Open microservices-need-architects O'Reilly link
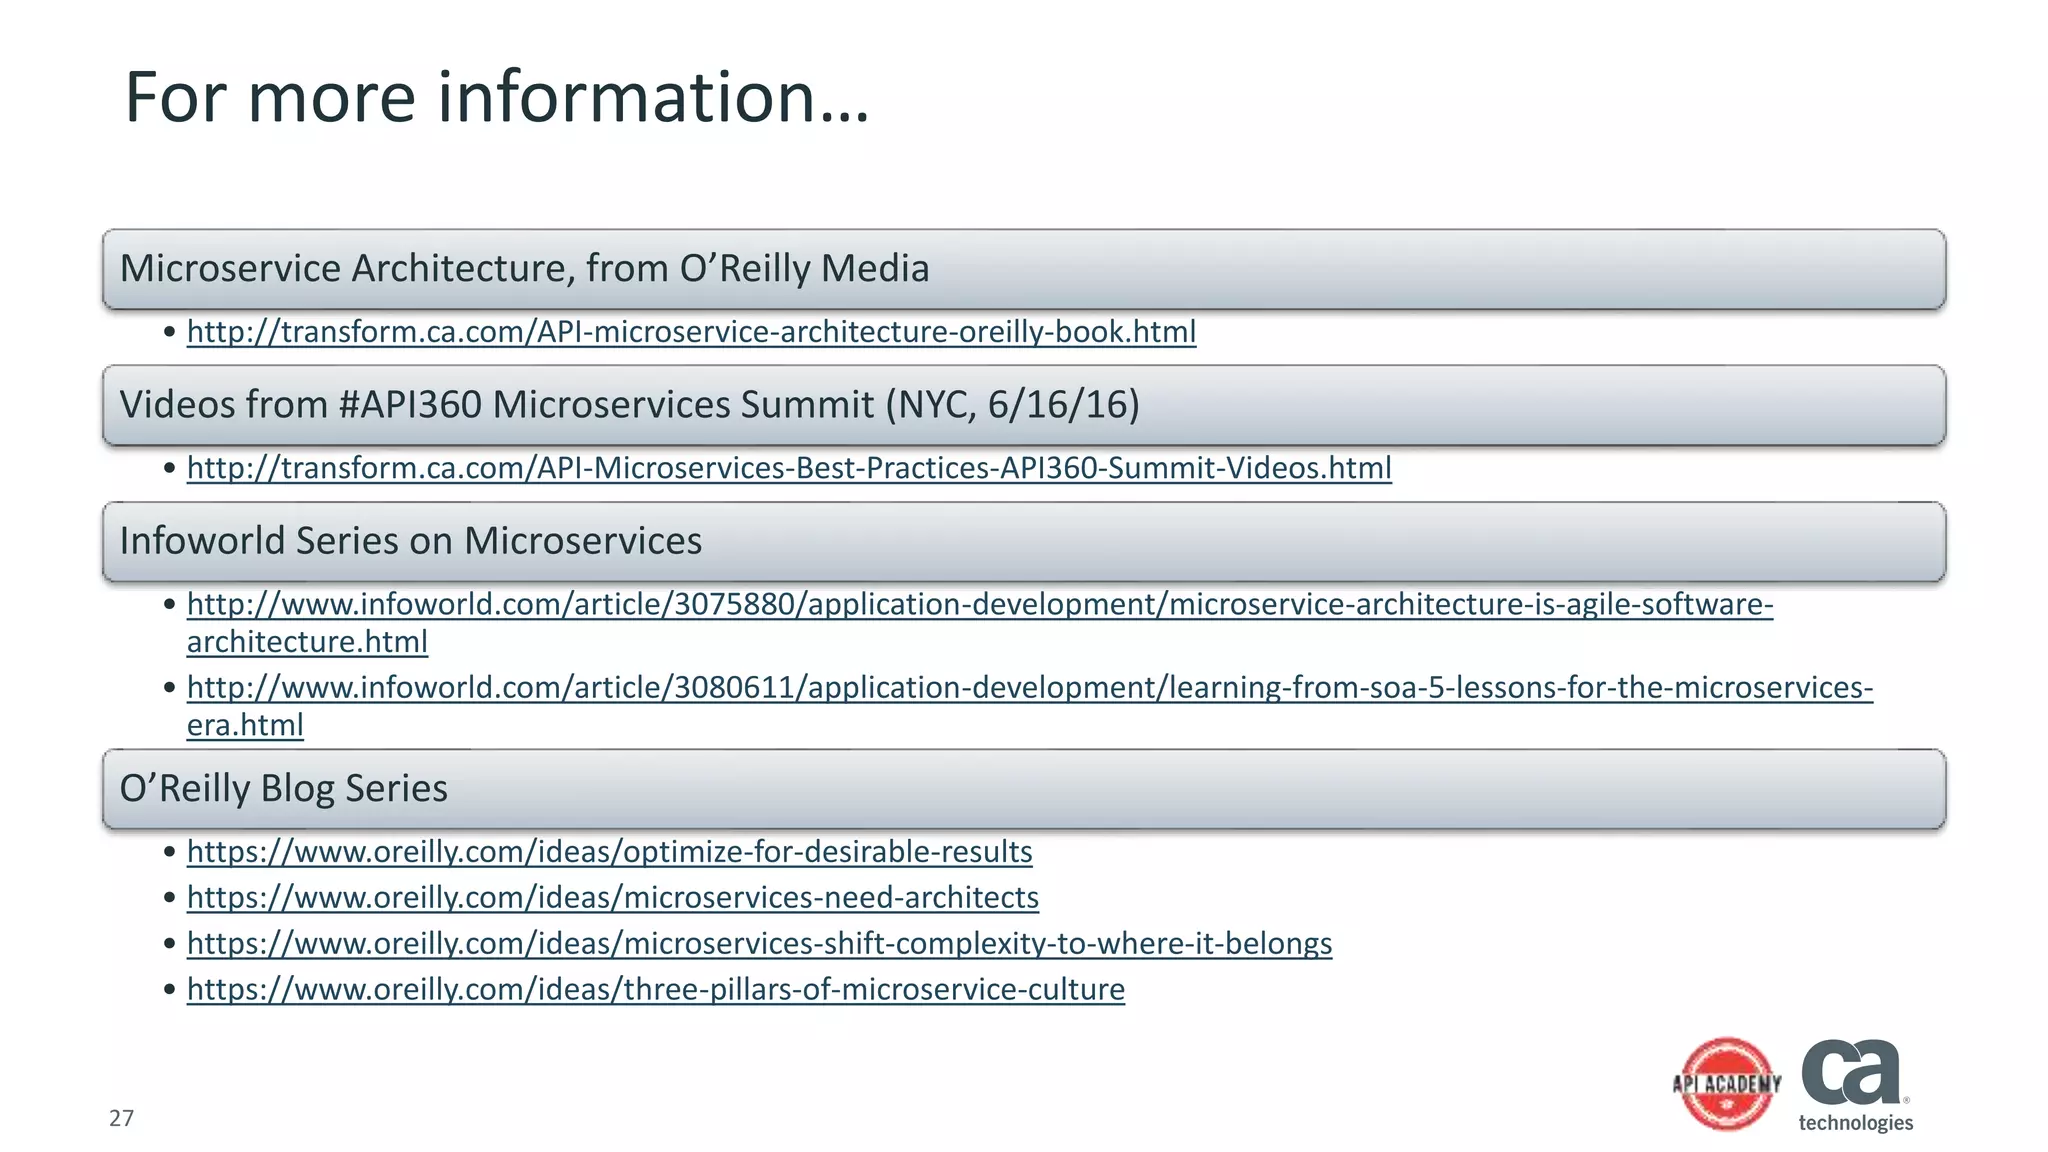Image resolution: width=2048 pixels, height=1152 pixels. (613, 897)
